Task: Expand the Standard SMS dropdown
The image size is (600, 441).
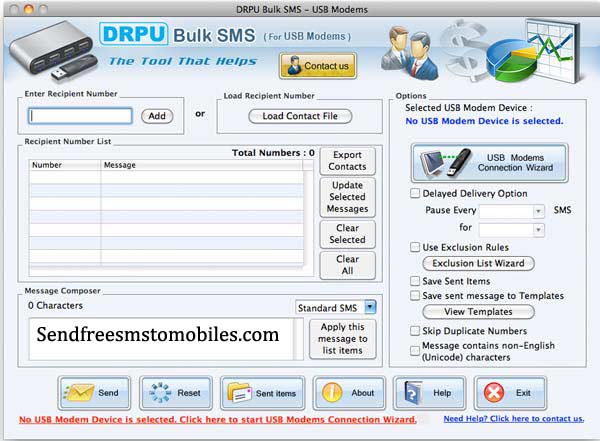Action: pyautogui.click(x=370, y=307)
